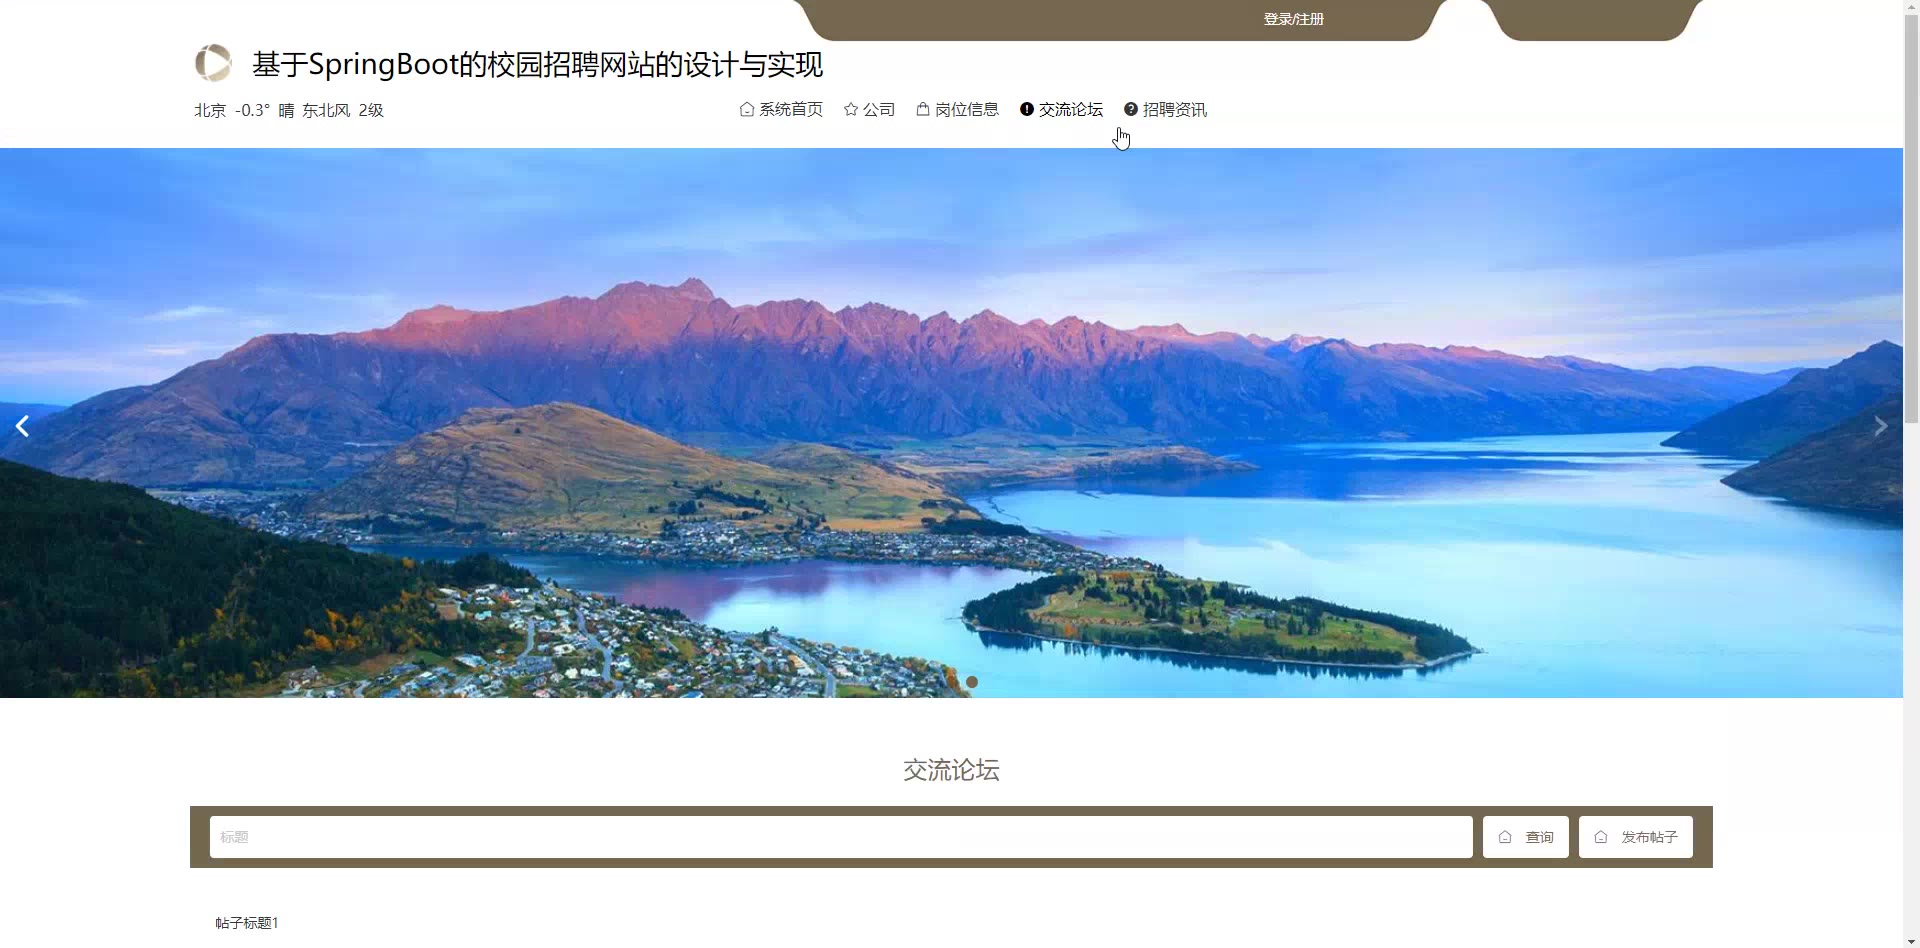Show next carousel slide arrow
The width and height of the screenshot is (1920, 948).
click(1880, 426)
